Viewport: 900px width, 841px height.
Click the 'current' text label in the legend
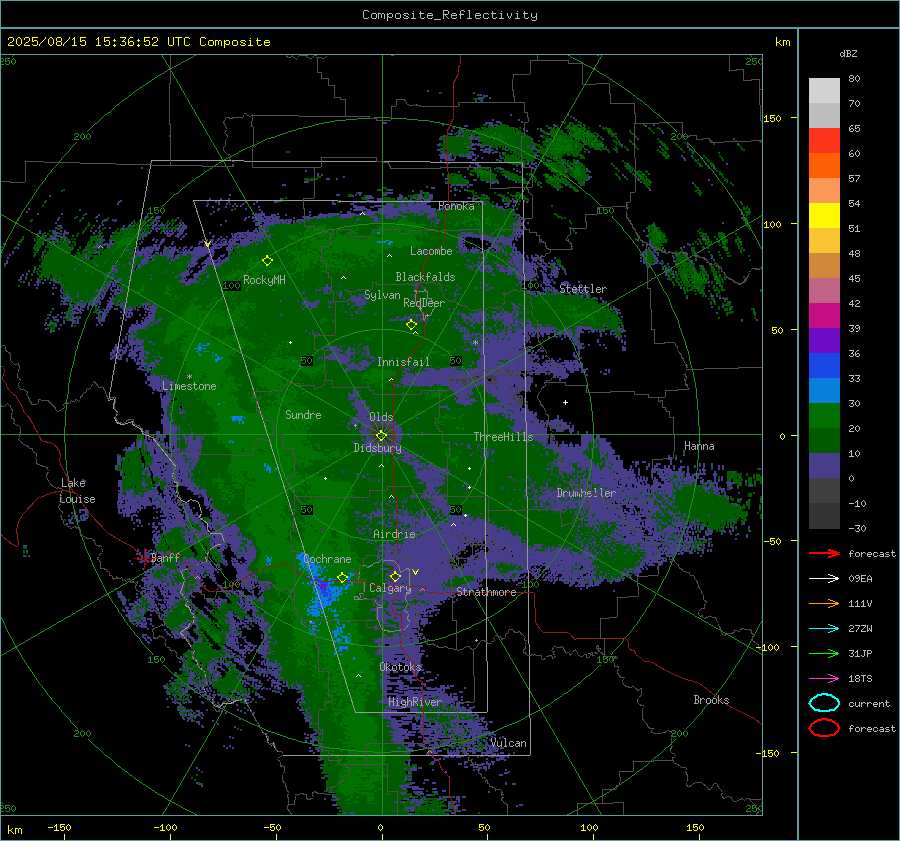(x=869, y=704)
